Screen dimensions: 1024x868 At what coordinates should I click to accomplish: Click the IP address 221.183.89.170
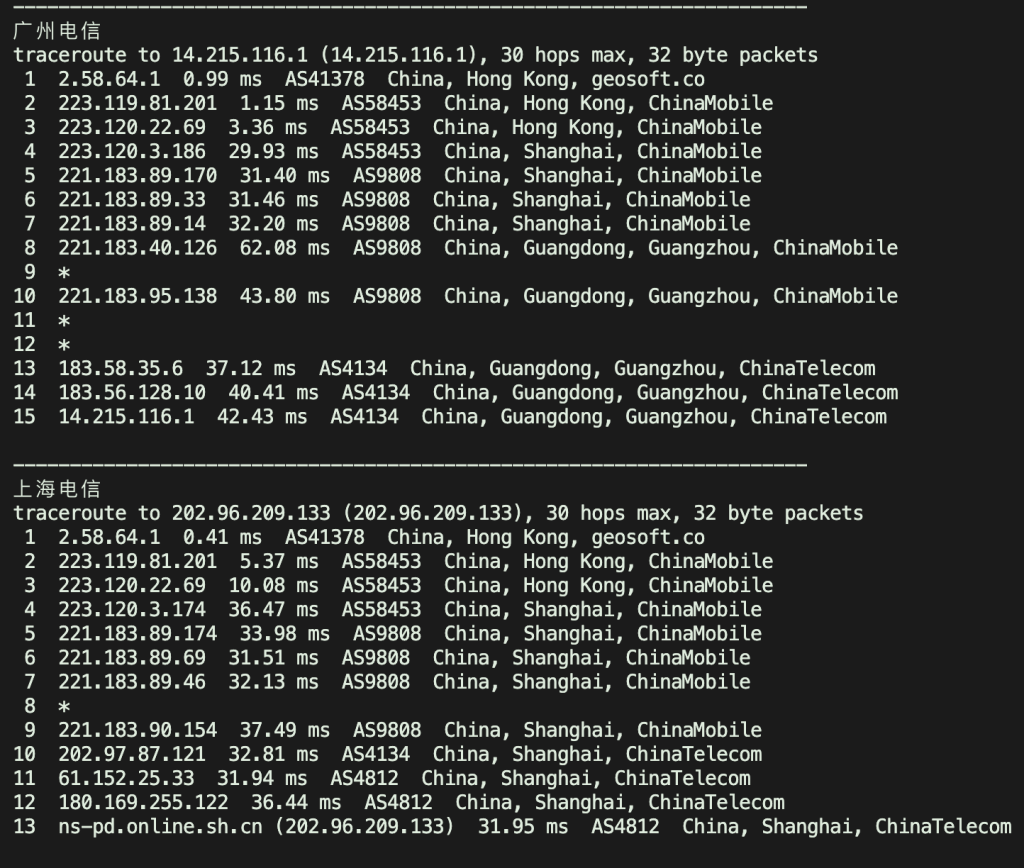137,176
